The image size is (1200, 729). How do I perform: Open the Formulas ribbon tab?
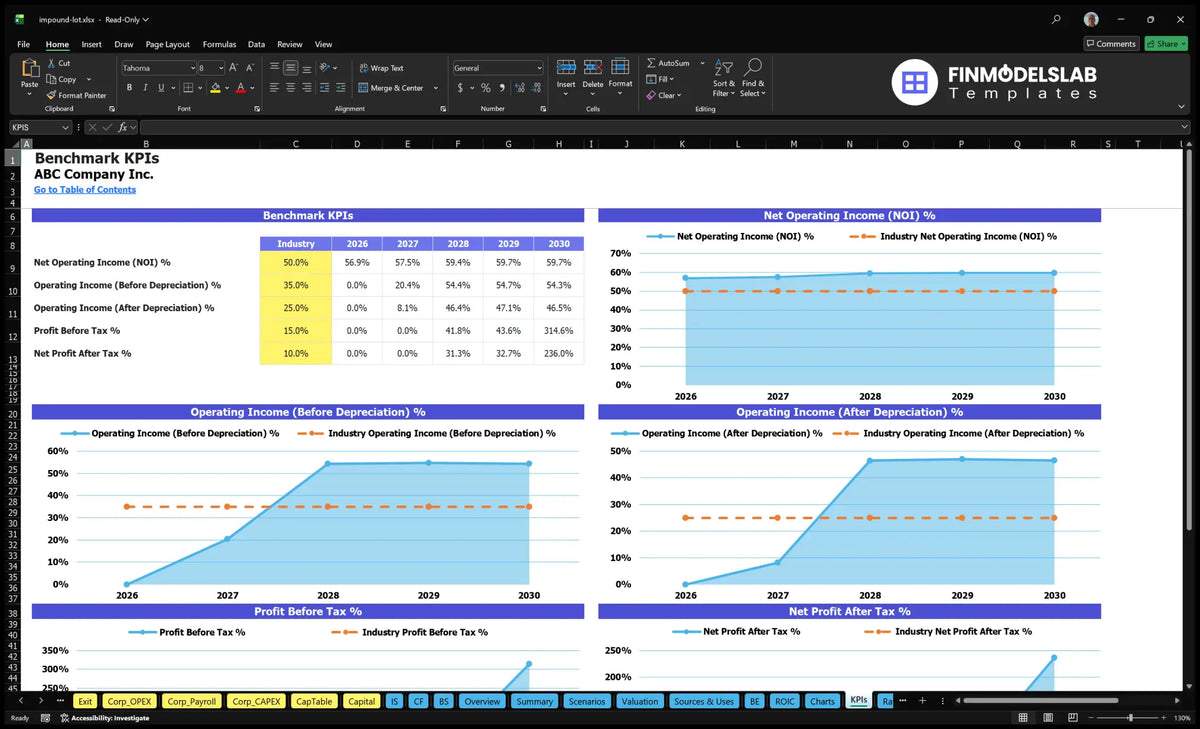219,44
